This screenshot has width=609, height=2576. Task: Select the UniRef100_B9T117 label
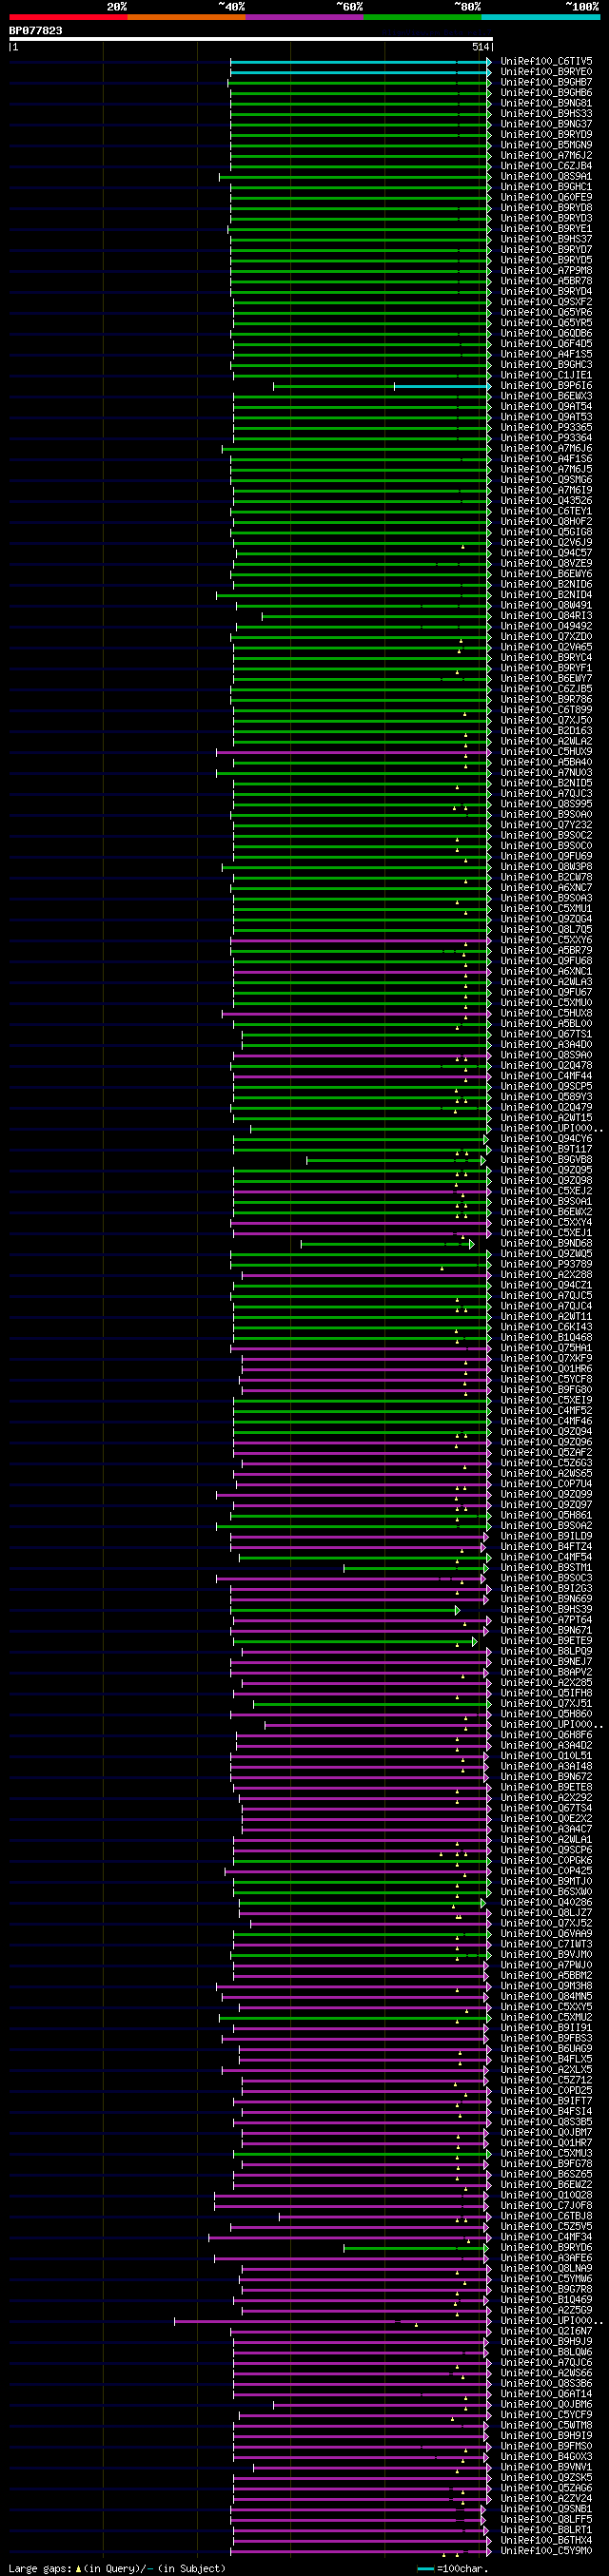click(x=546, y=1150)
